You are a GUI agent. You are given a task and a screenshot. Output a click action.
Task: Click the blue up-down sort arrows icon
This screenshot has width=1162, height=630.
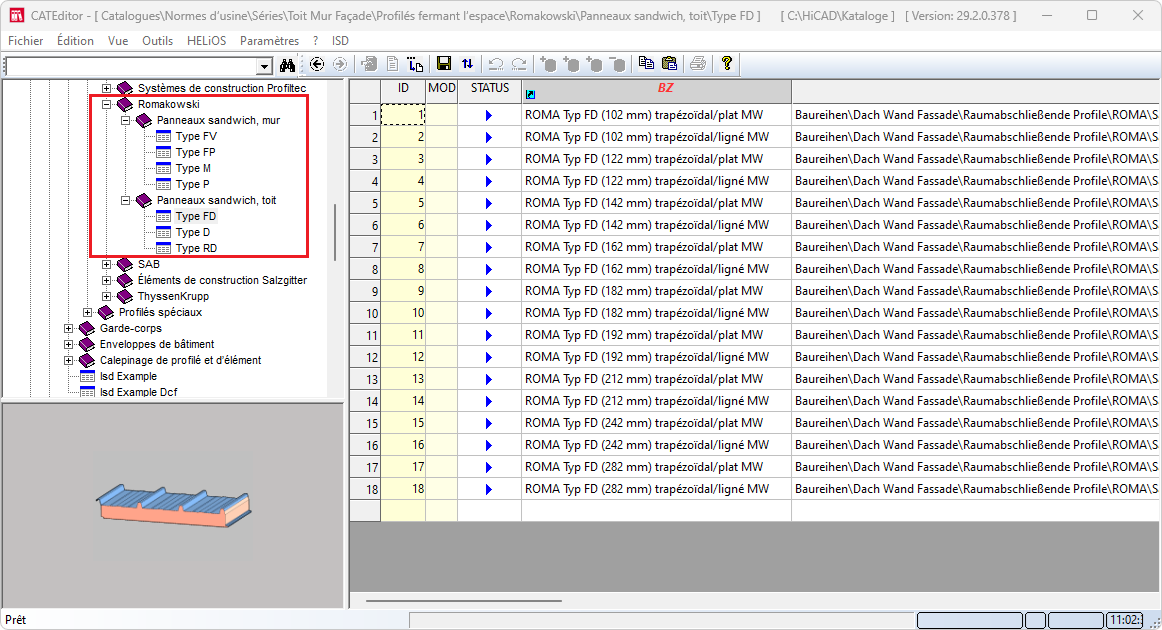(x=467, y=64)
